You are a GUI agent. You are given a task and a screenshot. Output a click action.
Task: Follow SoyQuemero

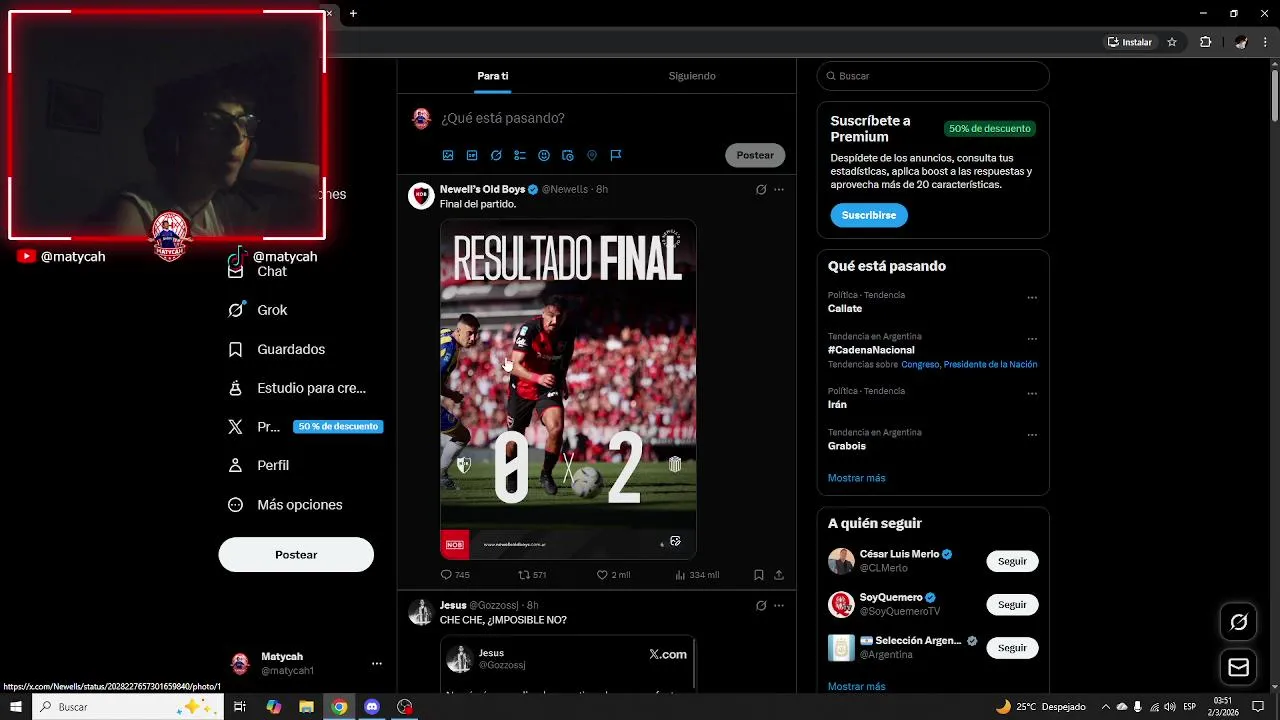point(1012,604)
